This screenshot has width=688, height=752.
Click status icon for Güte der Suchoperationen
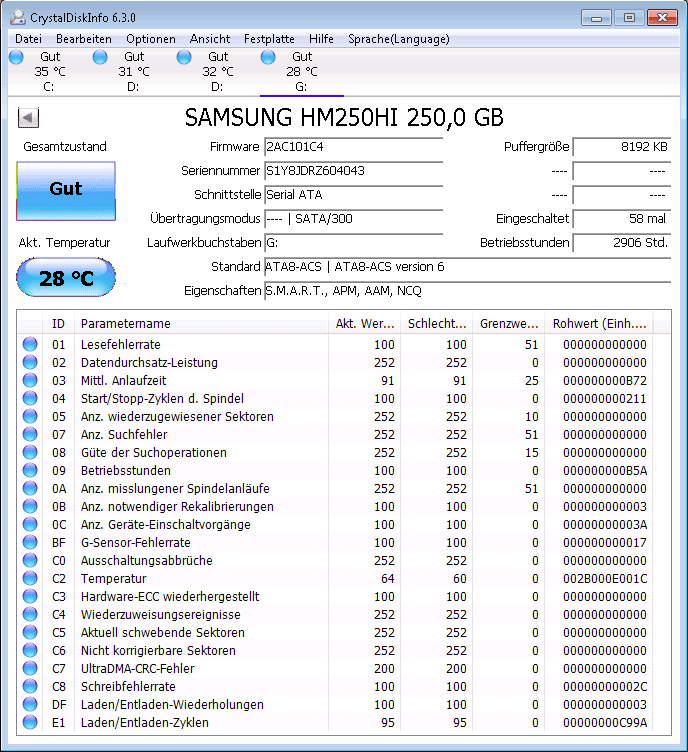coord(30,452)
